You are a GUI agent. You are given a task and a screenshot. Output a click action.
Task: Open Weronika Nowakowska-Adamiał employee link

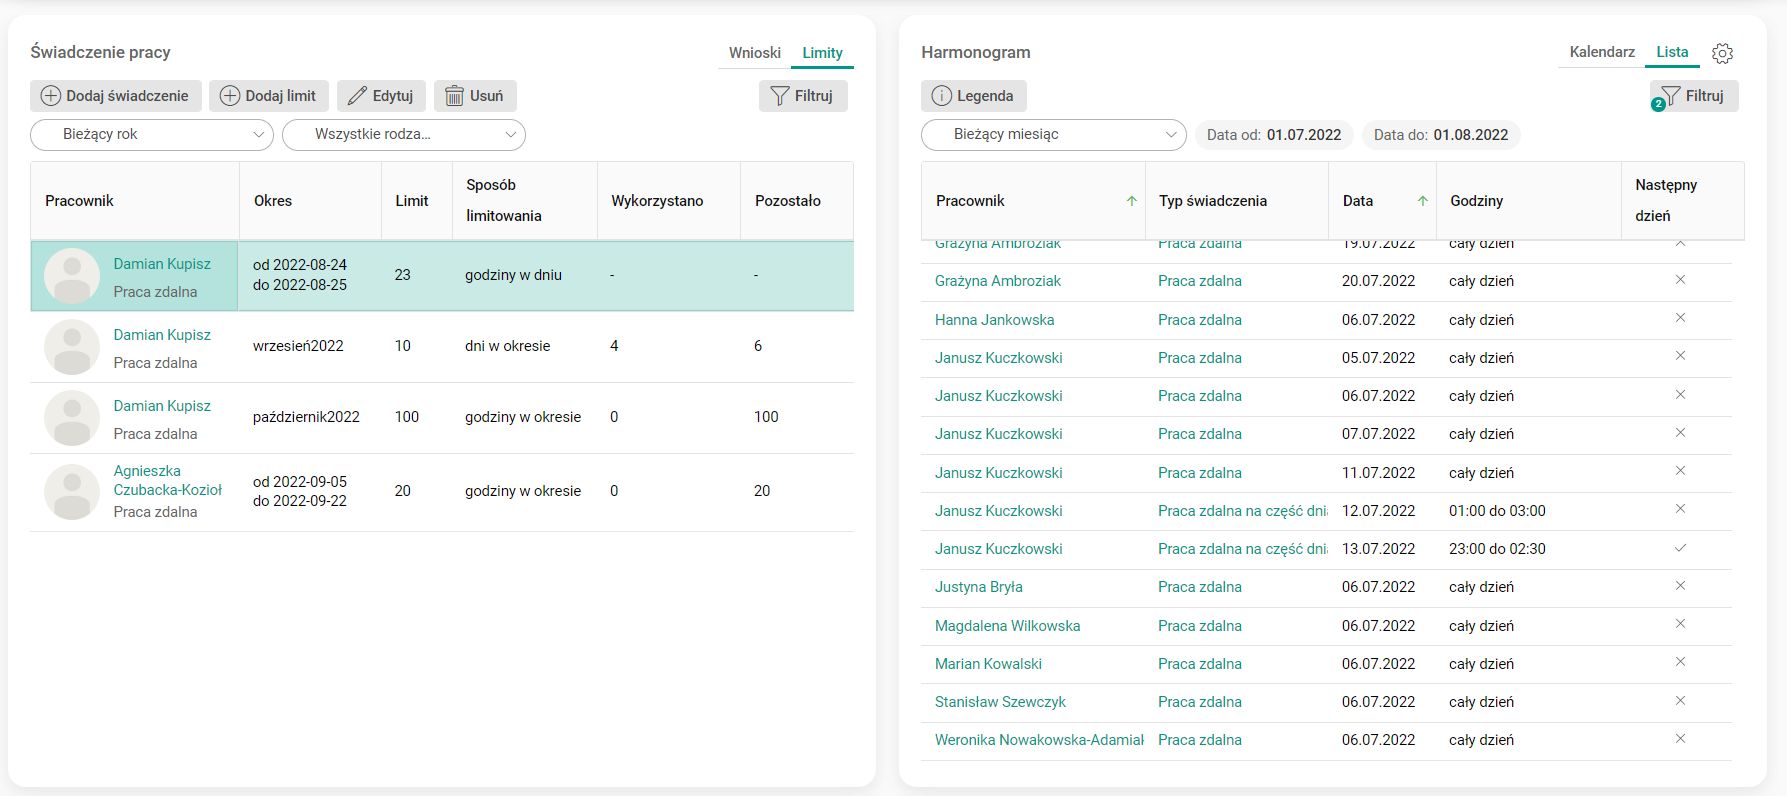pyautogui.click(x=1038, y=740)
